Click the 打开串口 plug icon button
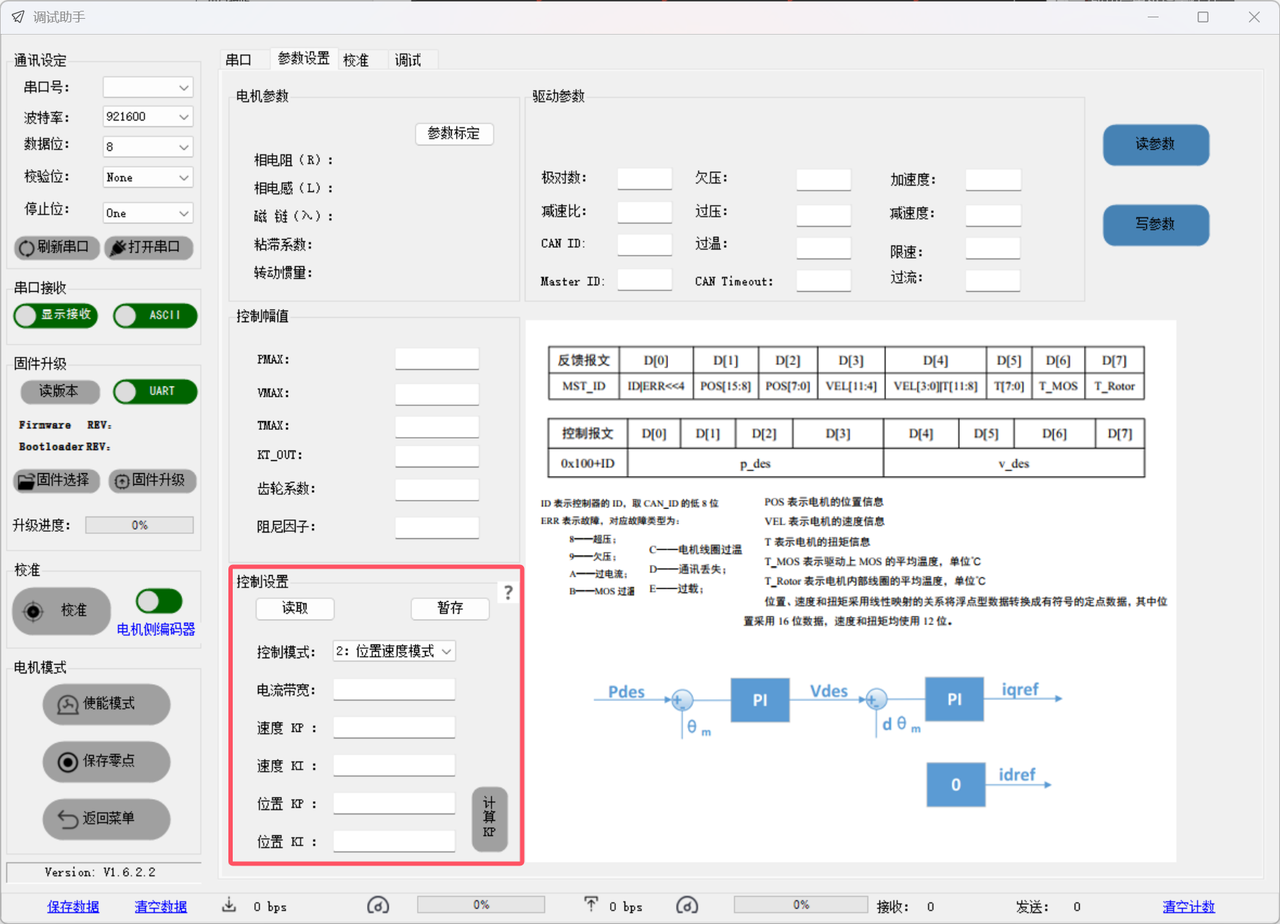Screen dimensions: 1280x924 (x=148, y=247)
